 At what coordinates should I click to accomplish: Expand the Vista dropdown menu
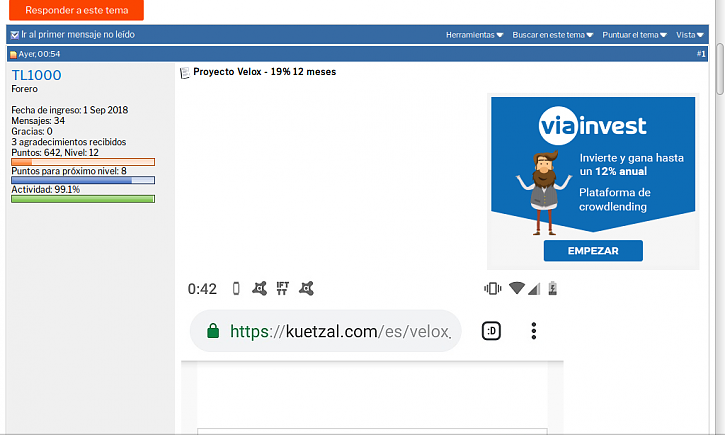coord(689,35)
